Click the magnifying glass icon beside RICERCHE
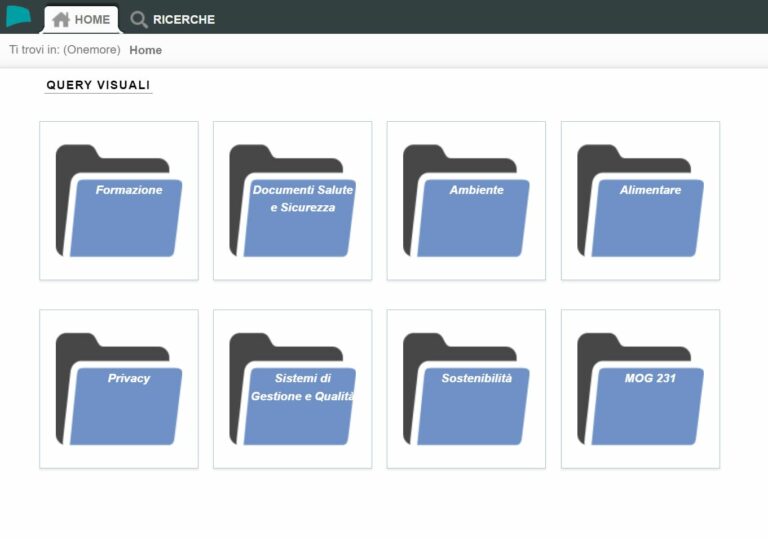Viewport: 768px width, 539px height. pos(139,19)
